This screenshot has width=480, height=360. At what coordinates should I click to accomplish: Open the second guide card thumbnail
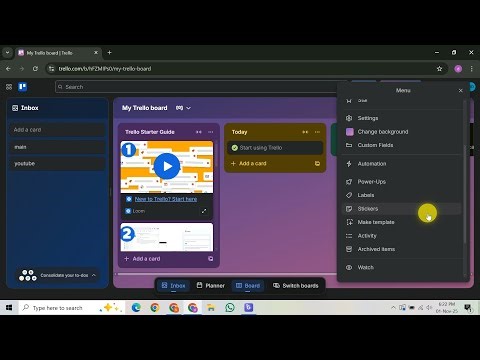tap(167, 237)
